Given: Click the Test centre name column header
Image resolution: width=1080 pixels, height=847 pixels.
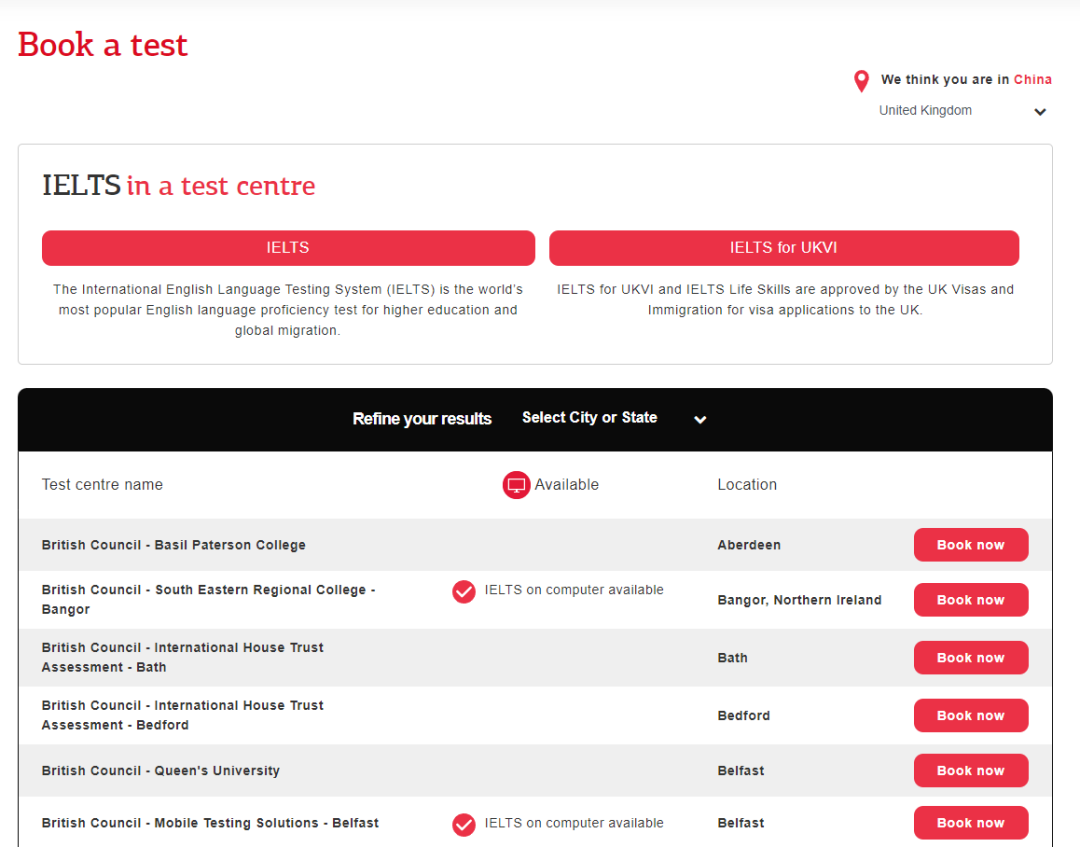Looking at the screenshot, I should click(x=102, y=485).
